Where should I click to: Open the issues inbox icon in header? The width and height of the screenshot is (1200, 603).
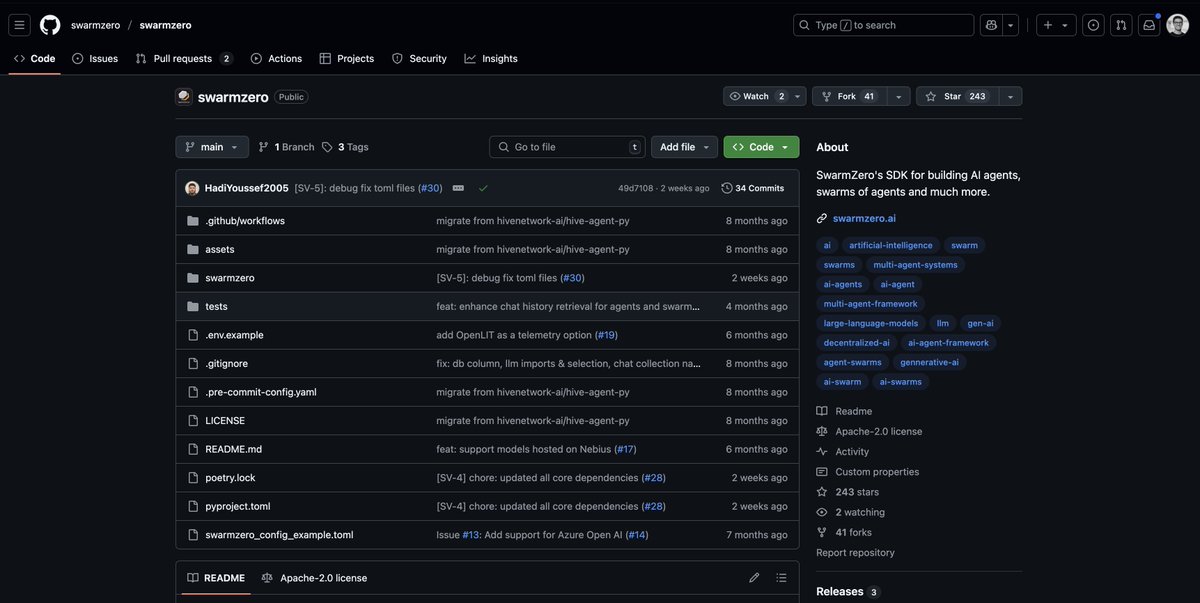tap(1093, 25)
